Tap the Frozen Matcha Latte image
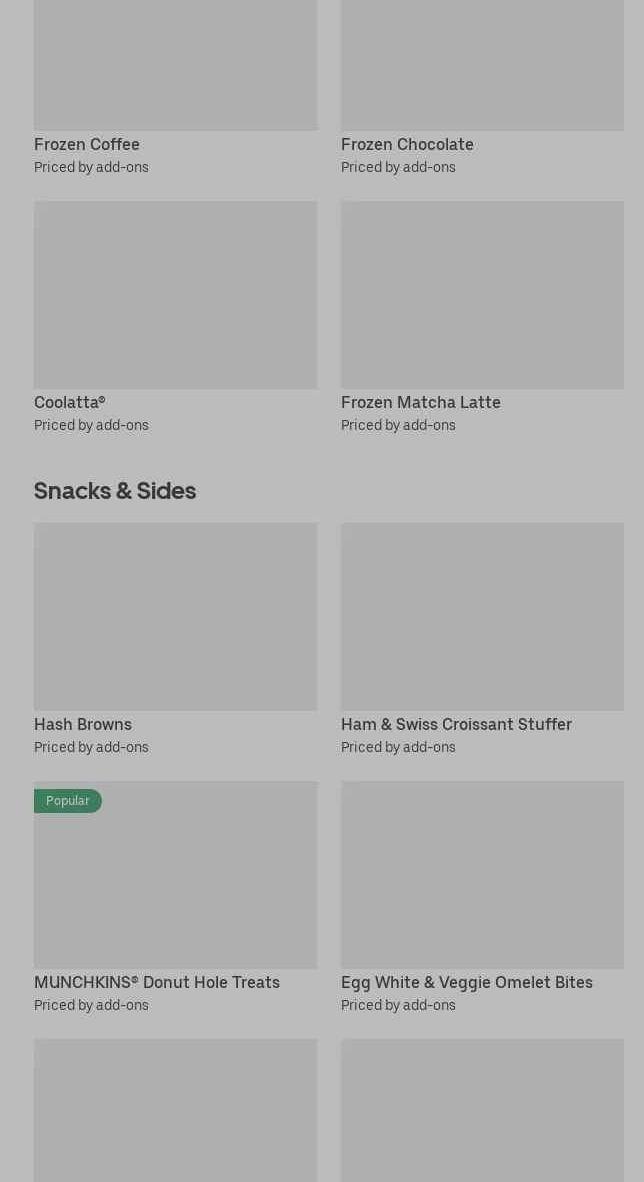The image size is (644, 1182). click(x=482, y=294)
